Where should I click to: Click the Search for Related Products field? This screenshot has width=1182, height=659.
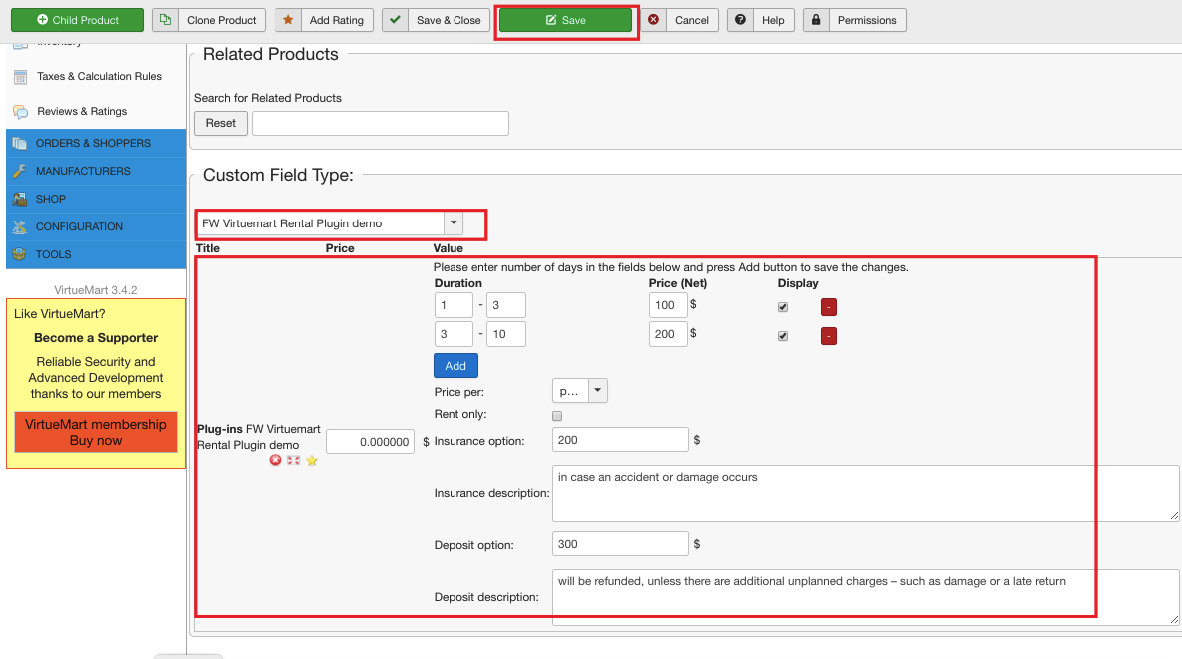click(380, 123)
